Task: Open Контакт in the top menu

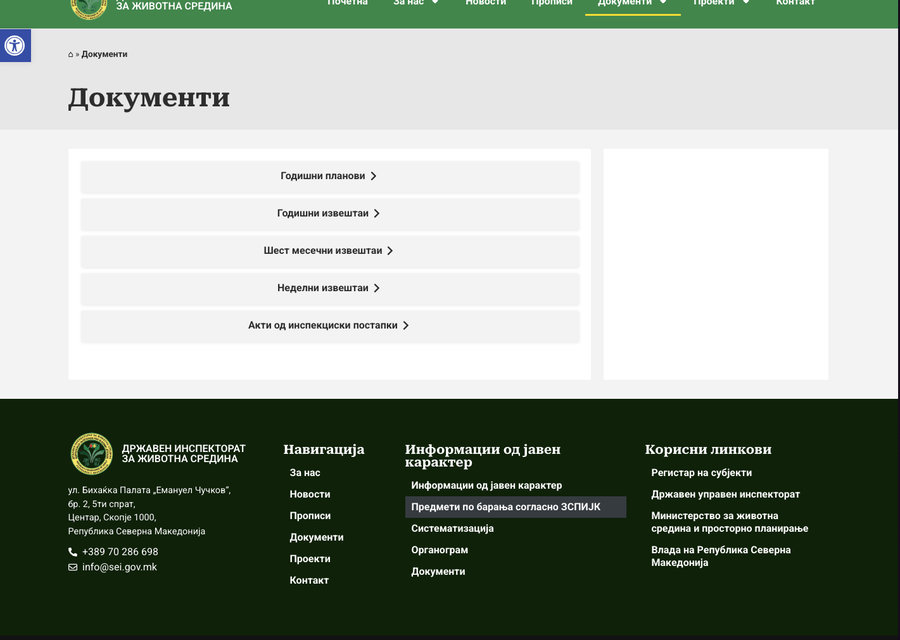Action: pyautogui.click(x=795, y=3)
